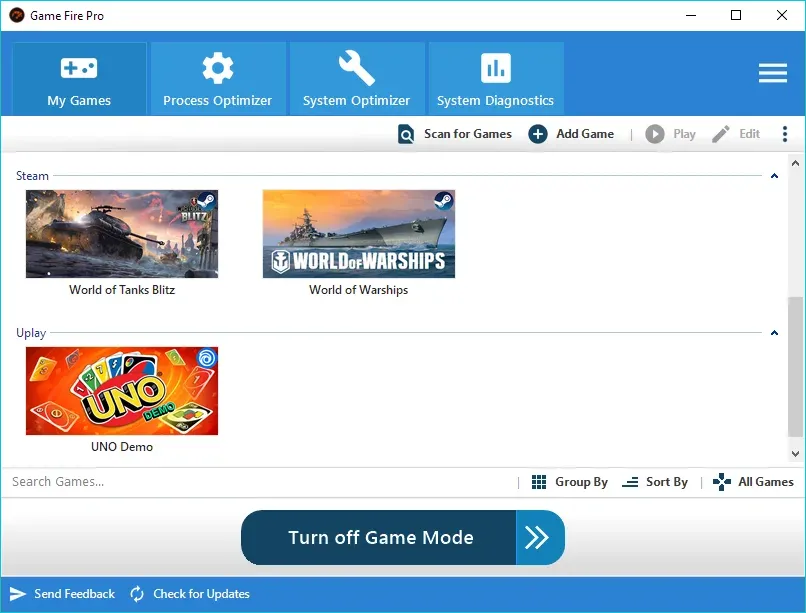Viewport: 806px width, 613px height.
Task: Turn off Game Mode
Action: (380, 537)
